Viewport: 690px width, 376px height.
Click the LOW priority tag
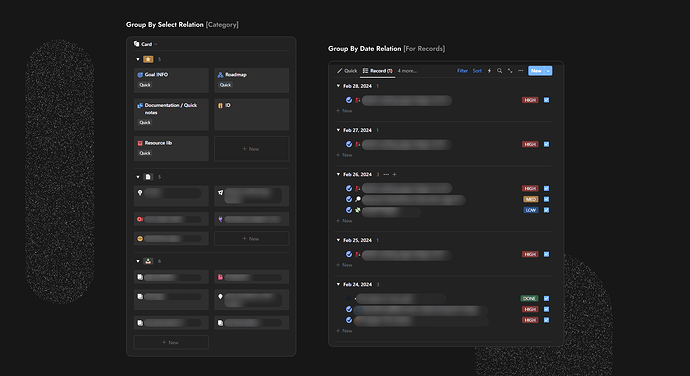point(531,210)
